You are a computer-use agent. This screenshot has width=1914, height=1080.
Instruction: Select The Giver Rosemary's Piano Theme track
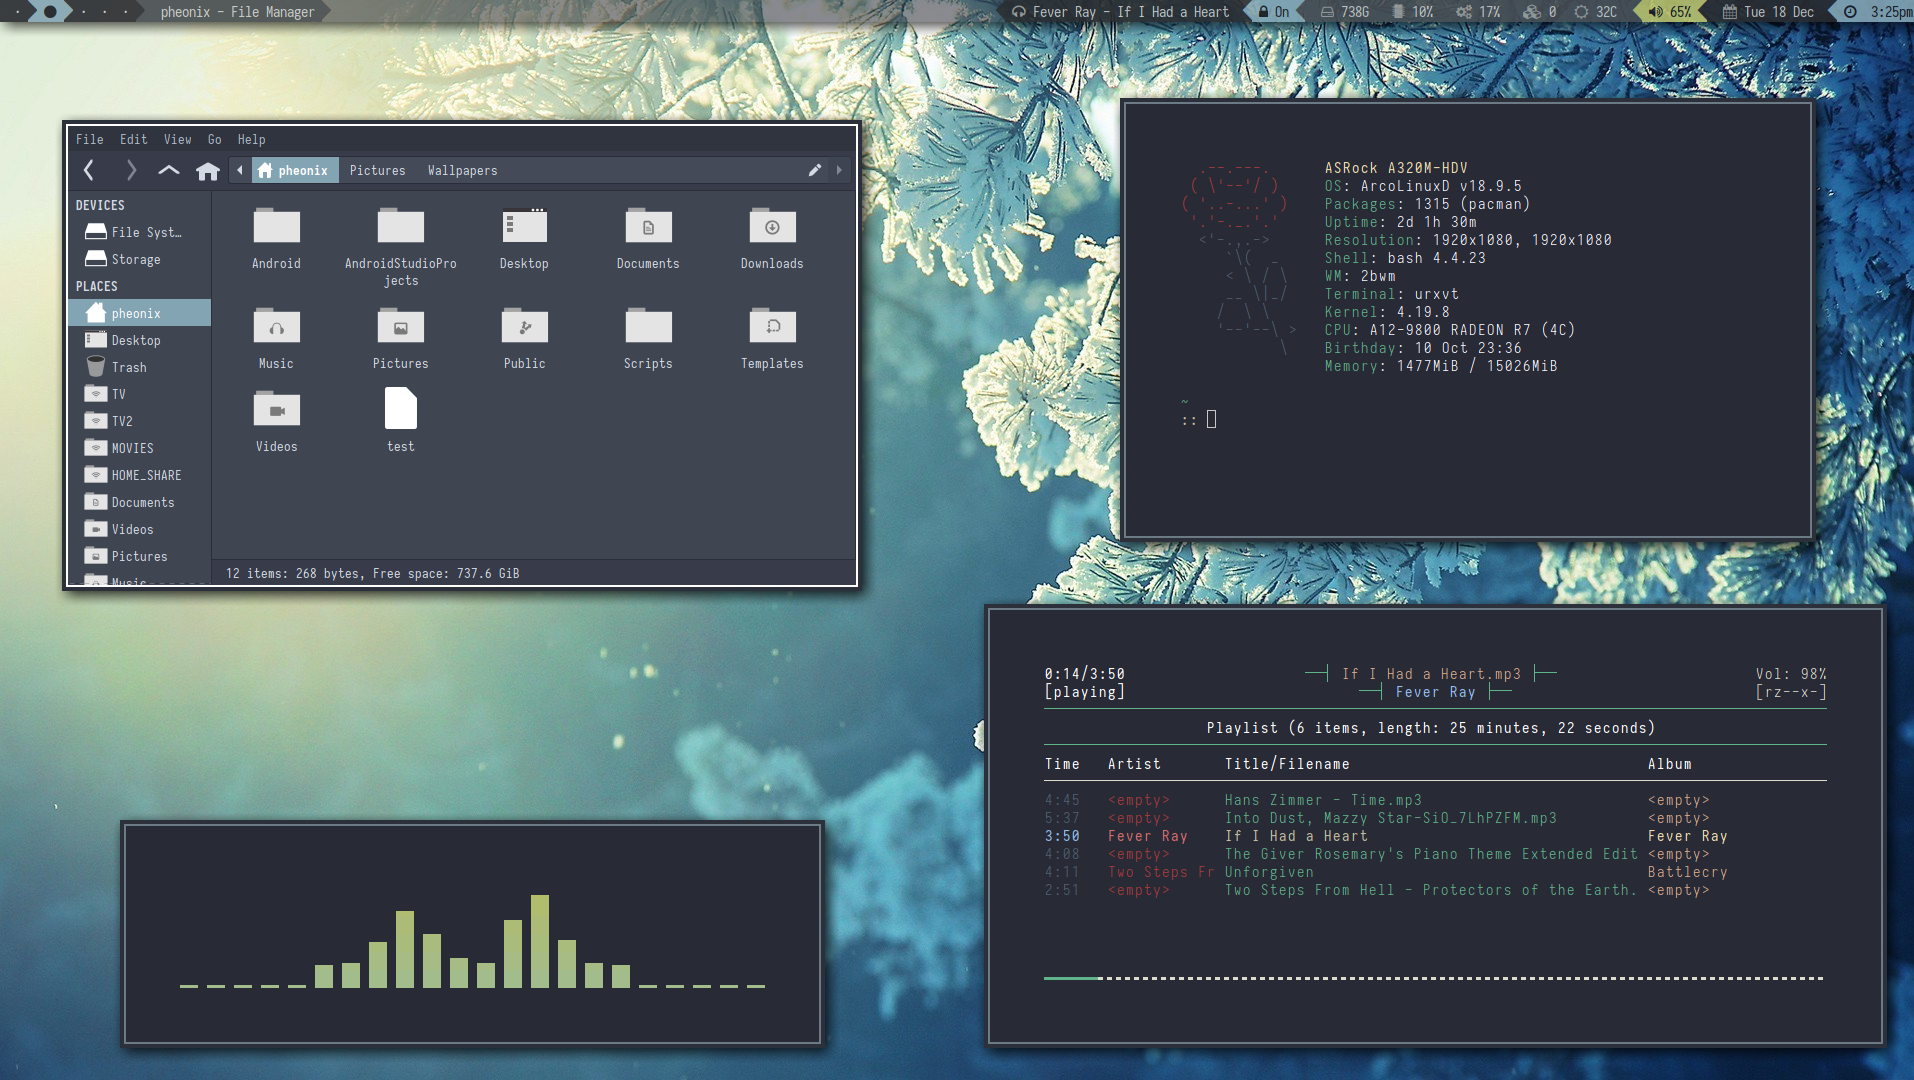tap(1434, 854)
